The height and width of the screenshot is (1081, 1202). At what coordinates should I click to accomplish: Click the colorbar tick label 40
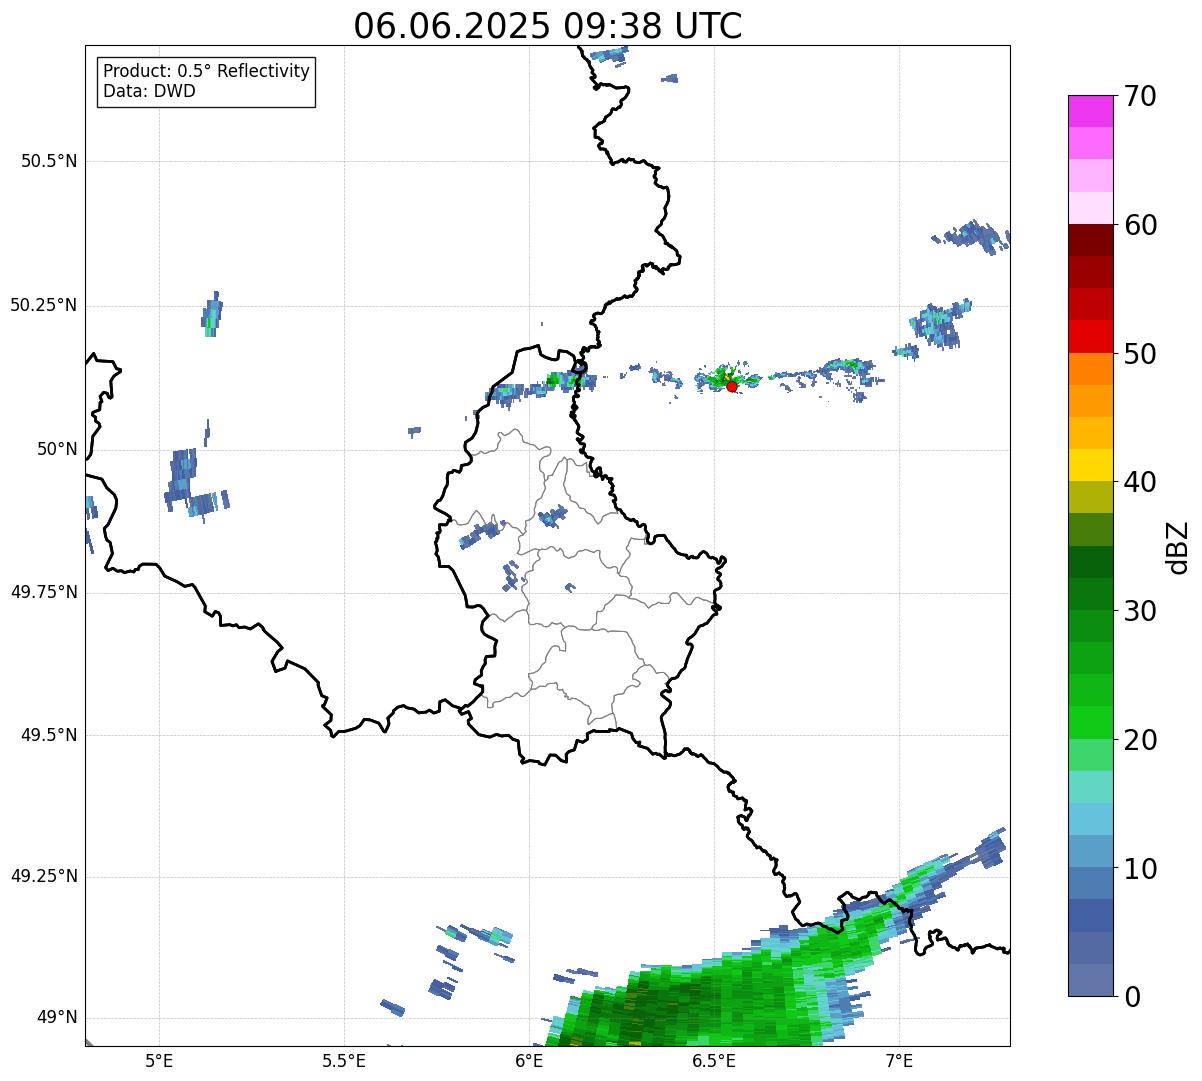coord(1141,482)
